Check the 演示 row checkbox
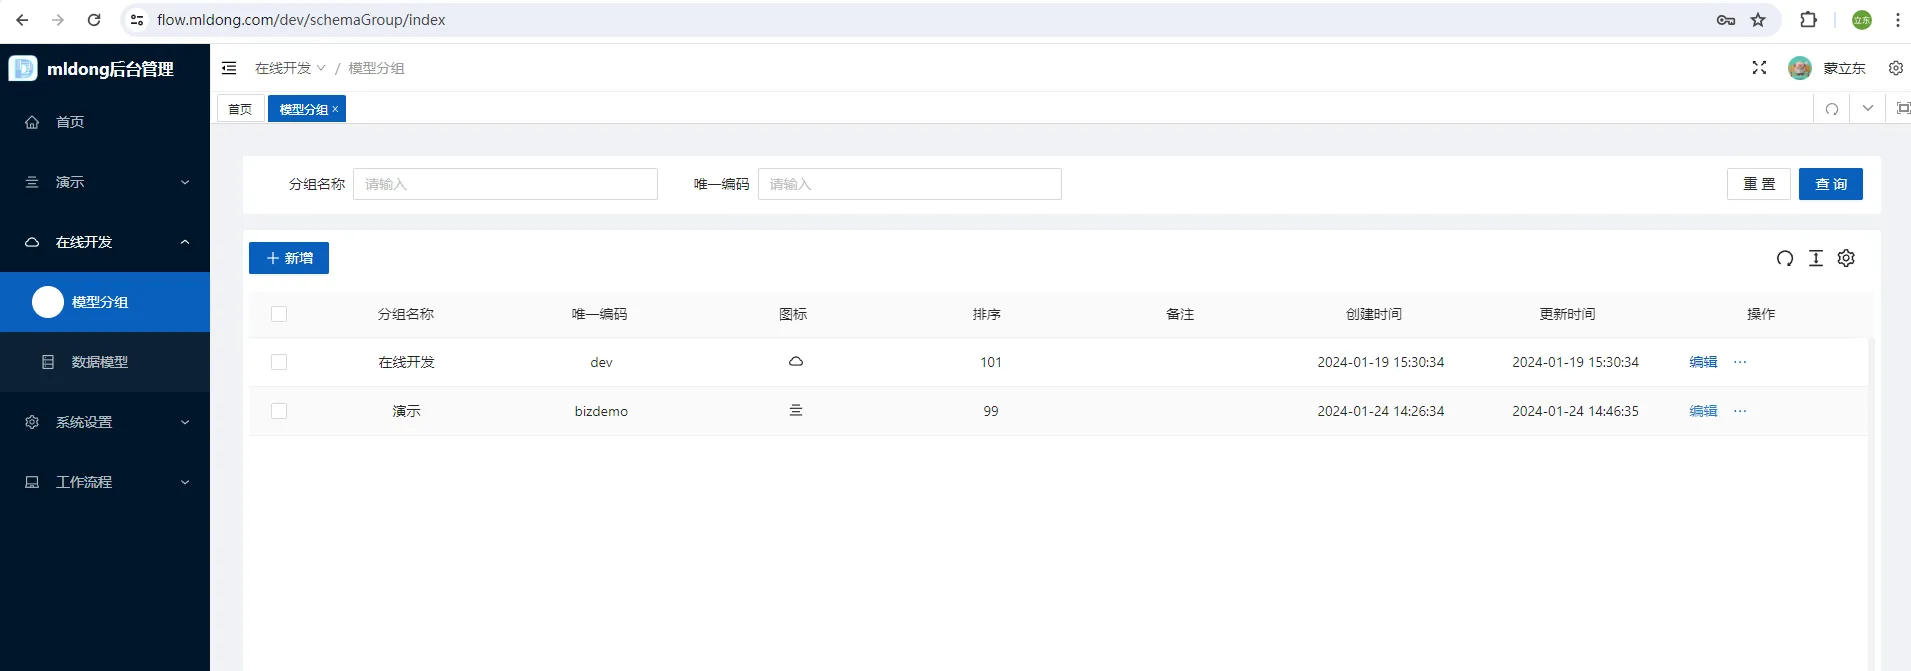The image size is (1911, 671). pos(279,411)
